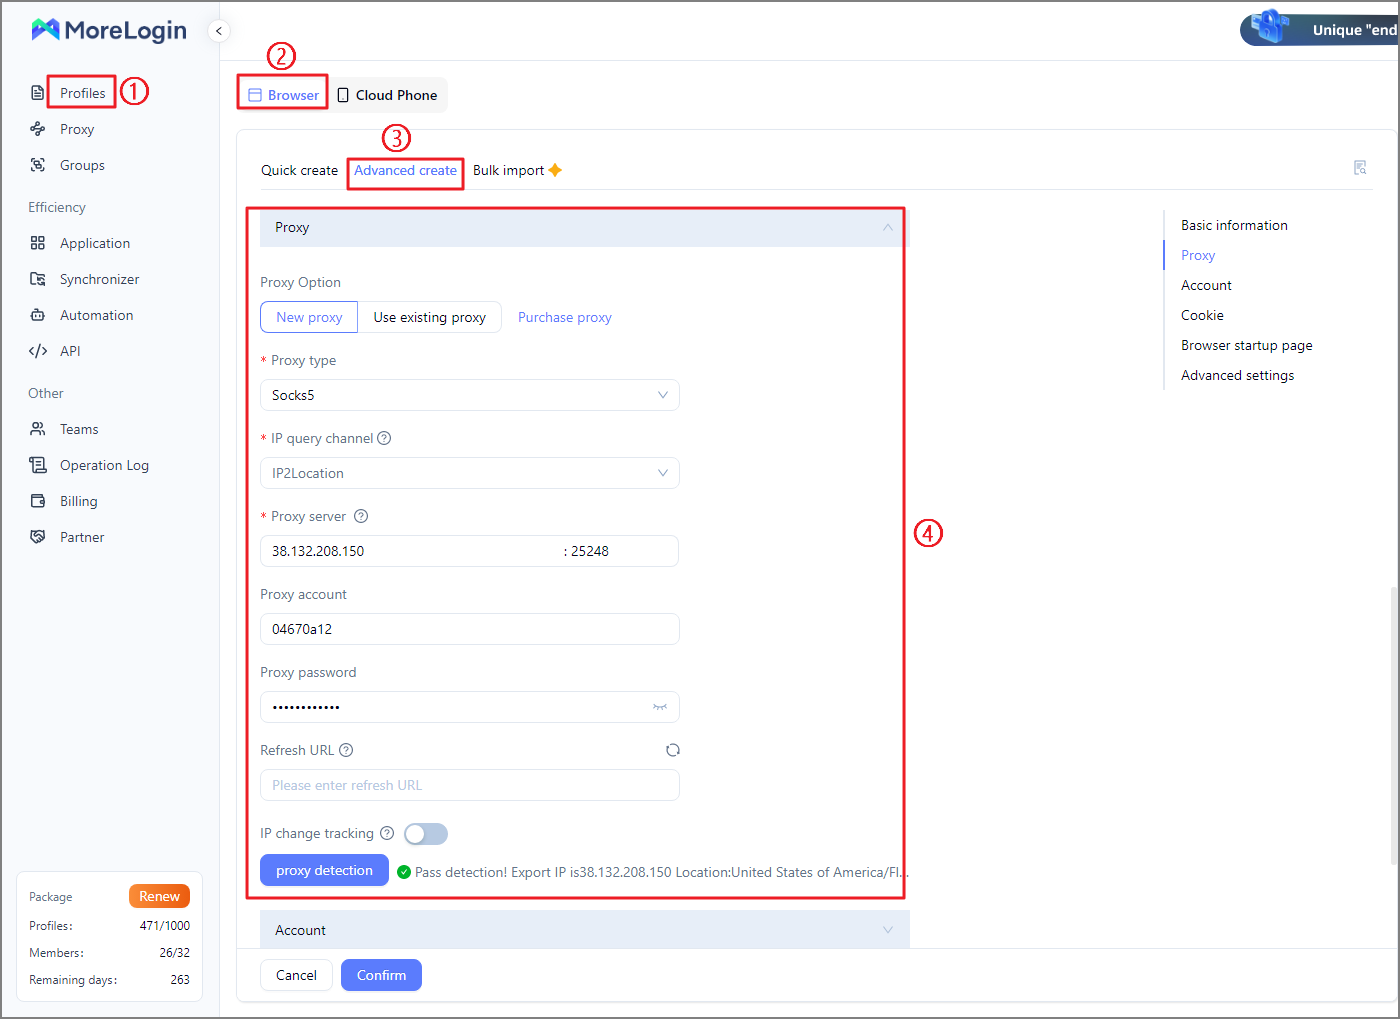This screenshot has width=1400, height=1019.
Task: Click the Groups icon in sidebar
Action: [x=37, y=165]
